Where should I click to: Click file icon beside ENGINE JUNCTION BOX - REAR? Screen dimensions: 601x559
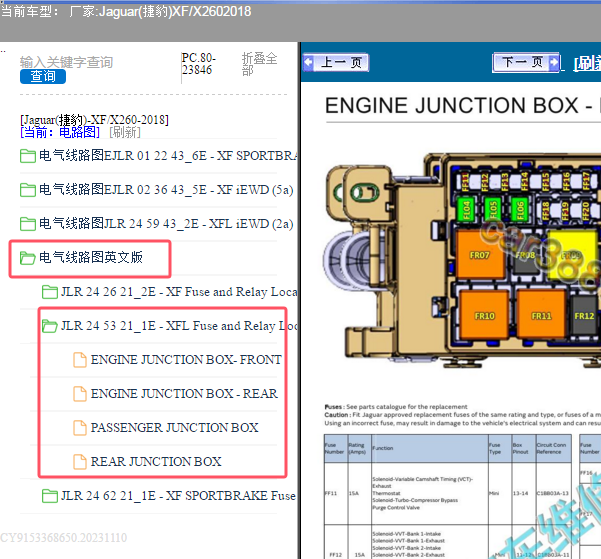click(x=80, y=394)
